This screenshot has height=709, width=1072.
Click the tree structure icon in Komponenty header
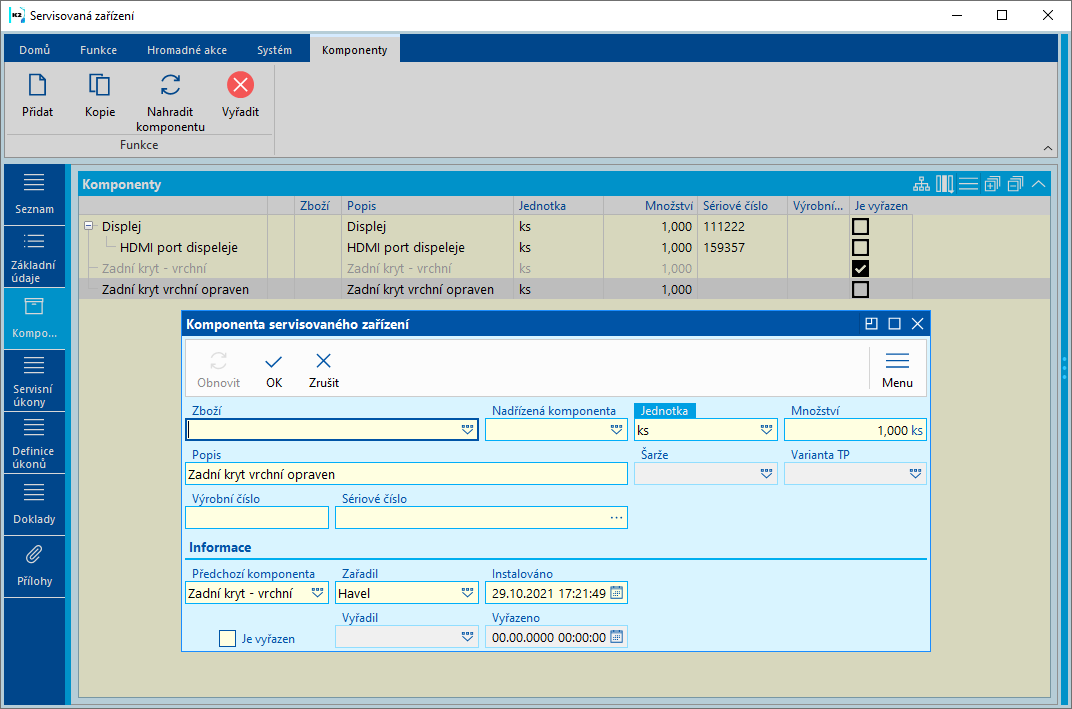pos(921,184)
